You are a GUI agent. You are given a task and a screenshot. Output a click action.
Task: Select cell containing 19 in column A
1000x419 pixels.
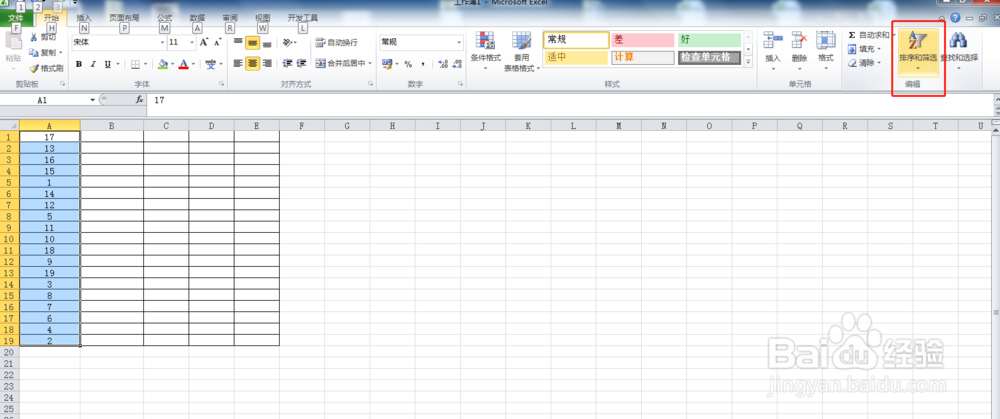[50, 274]
